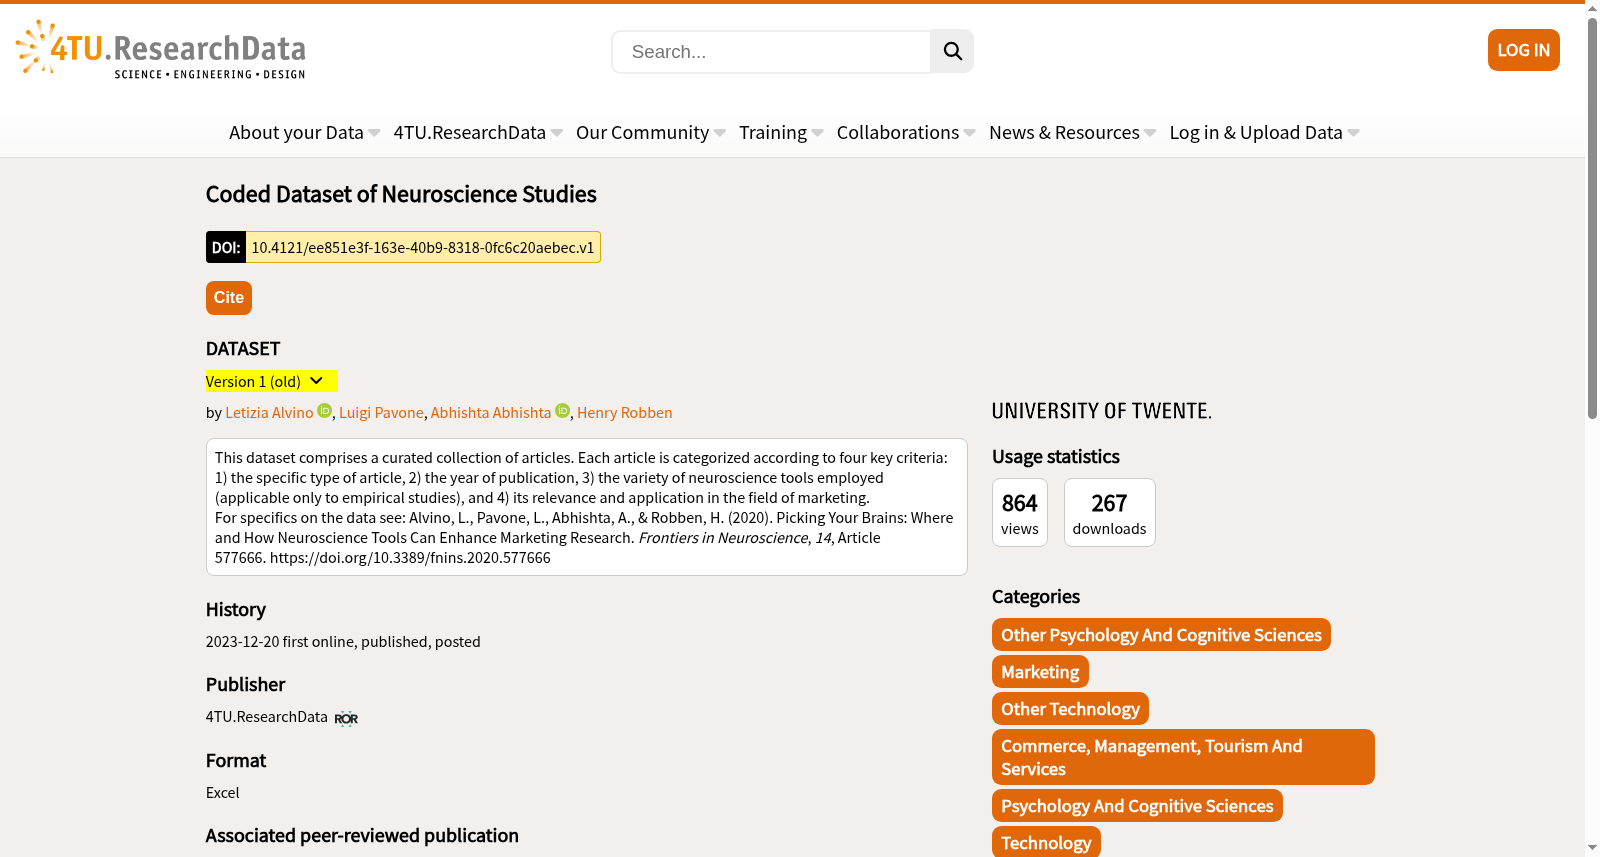The height and width of the screenshot is (857, 1600).
Task: Expand the 4TU.ResearchData menu
Action: [478, 133]
